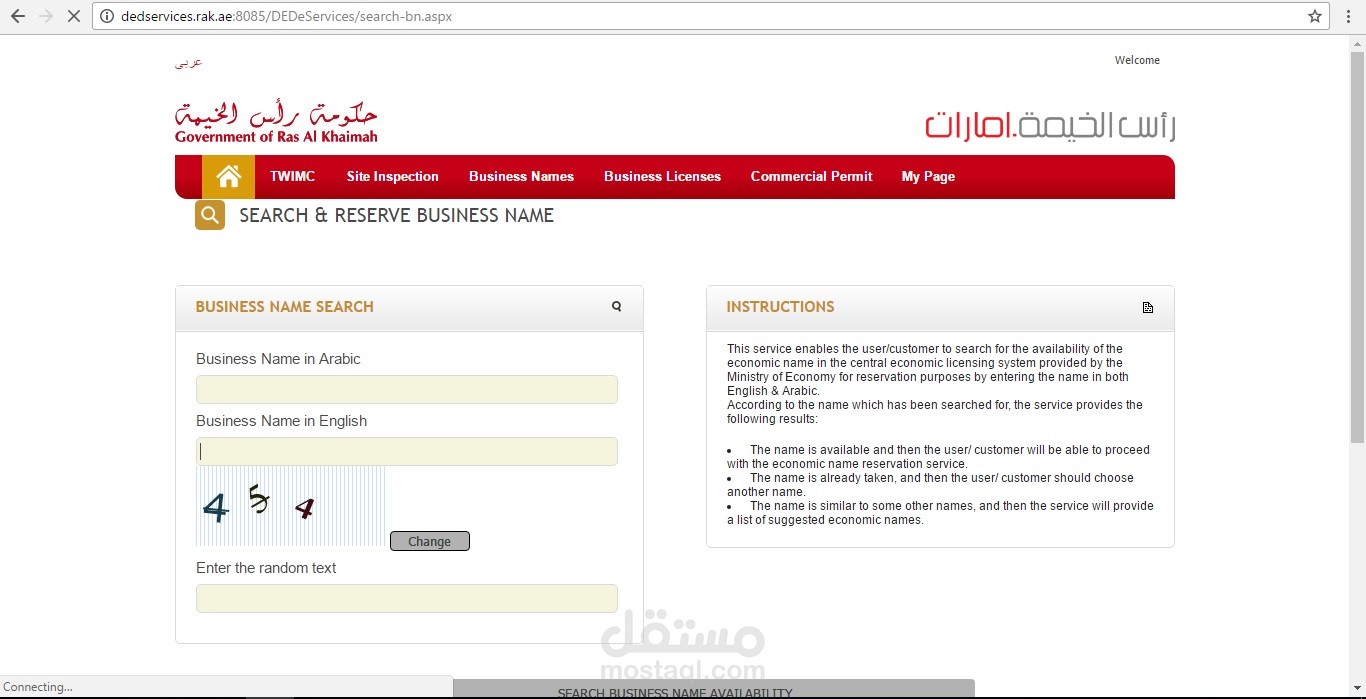Focus the Business Name in Arabic field
1366x699 pixels.
(407, 390)
